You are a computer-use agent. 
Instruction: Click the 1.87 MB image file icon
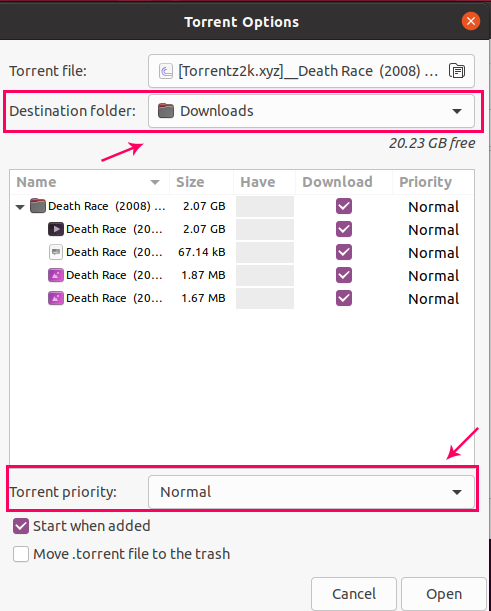tap(56, 275)
